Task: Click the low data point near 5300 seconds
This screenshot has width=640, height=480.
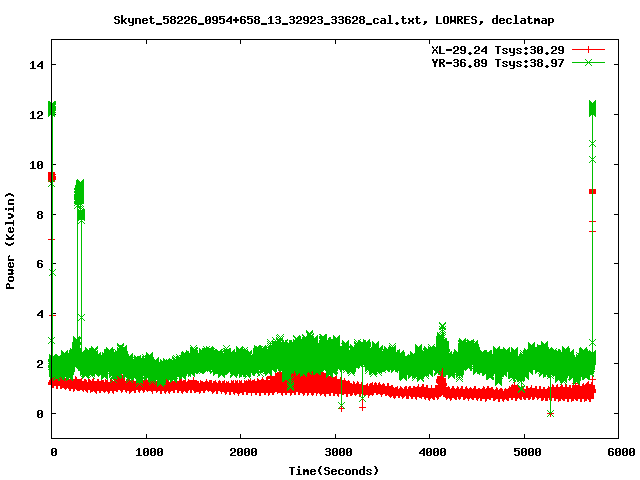Action: [x=550, y=413]
